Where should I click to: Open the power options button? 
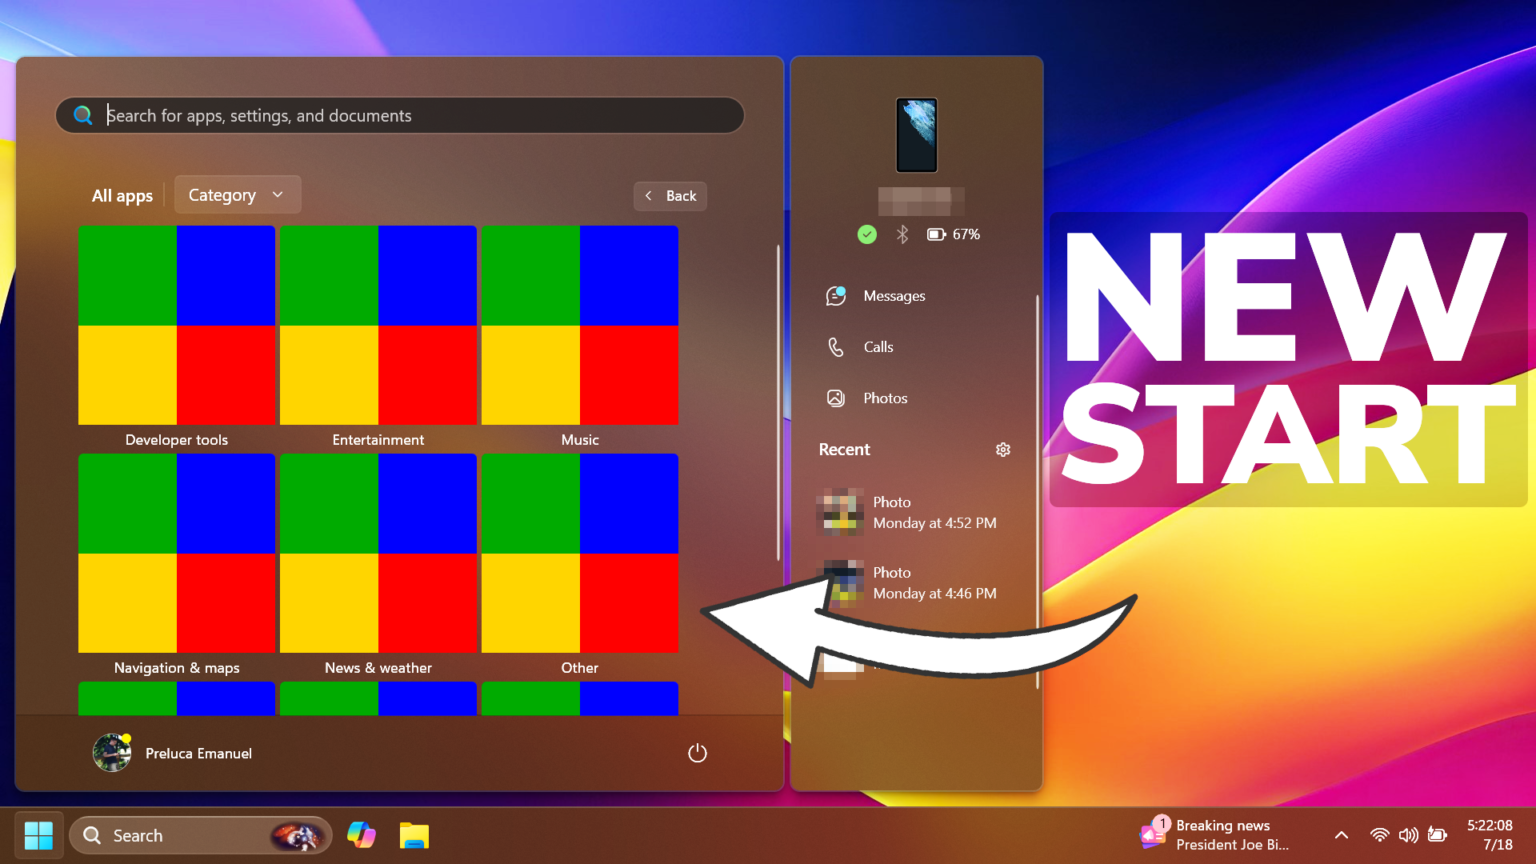click(697, 753)
